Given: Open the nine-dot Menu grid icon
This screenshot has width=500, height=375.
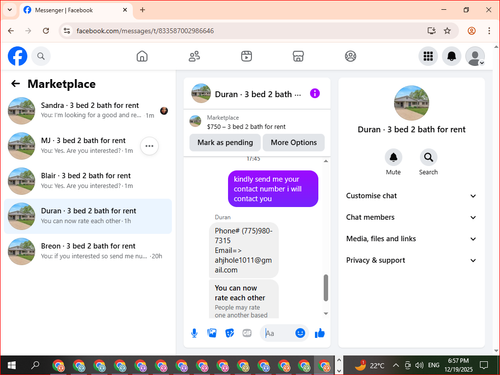Looking at the screenshot, I should (428, 56).
